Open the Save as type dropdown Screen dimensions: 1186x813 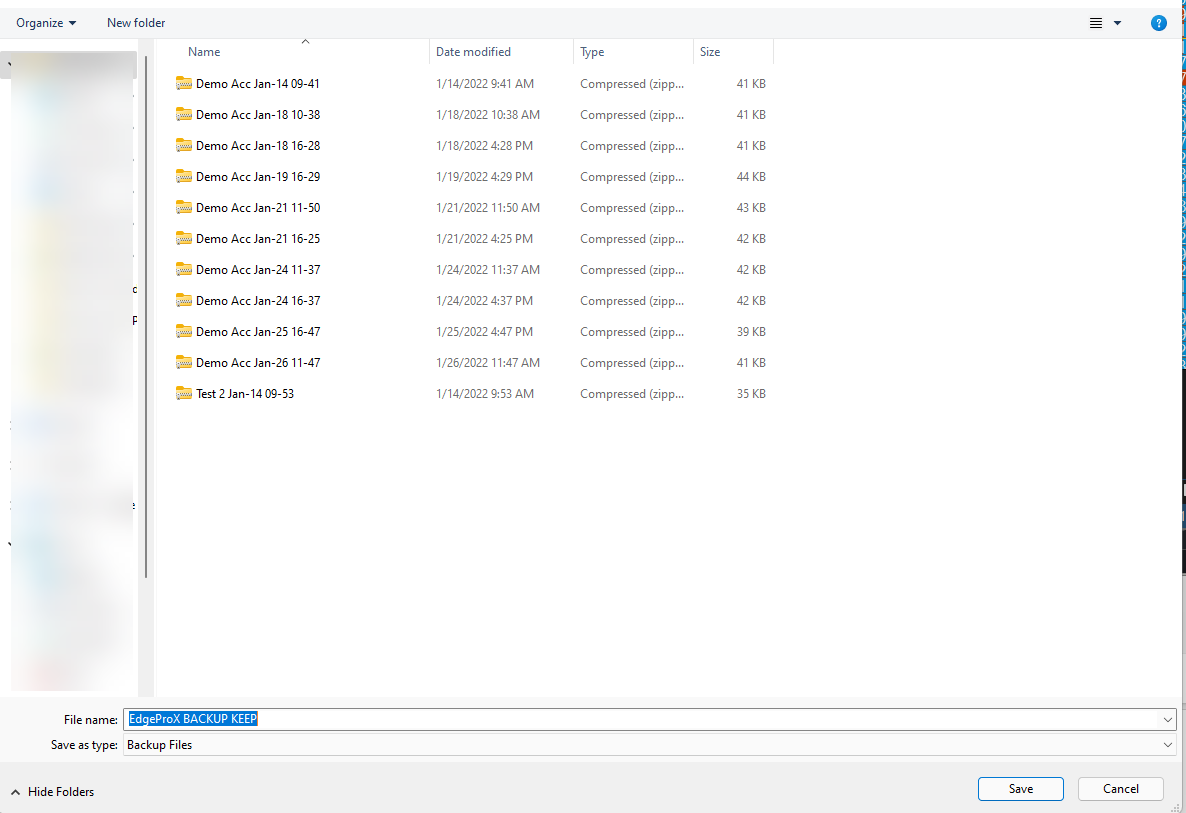point(1167,745)
